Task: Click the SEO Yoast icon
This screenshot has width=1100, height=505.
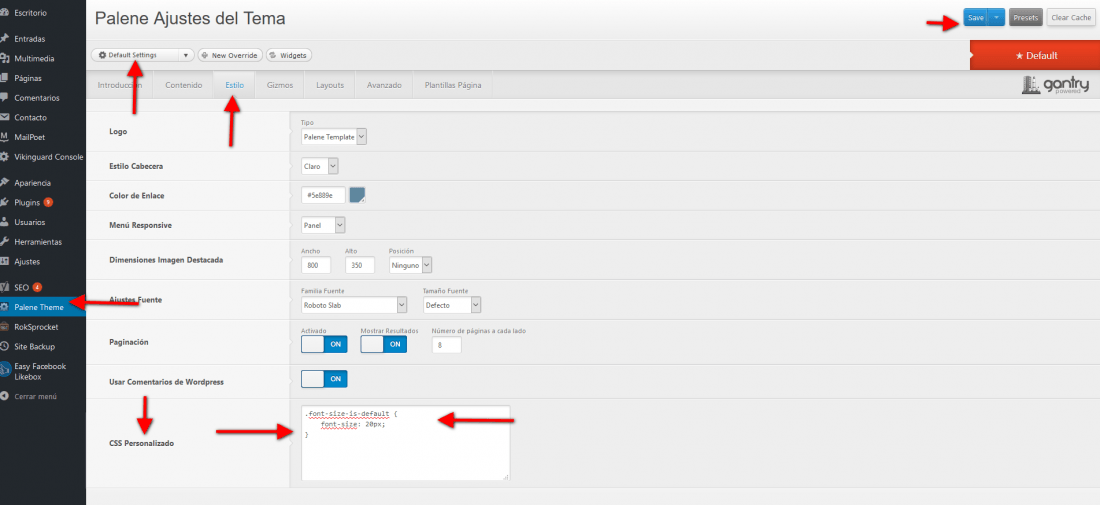Action: (5, 287)
